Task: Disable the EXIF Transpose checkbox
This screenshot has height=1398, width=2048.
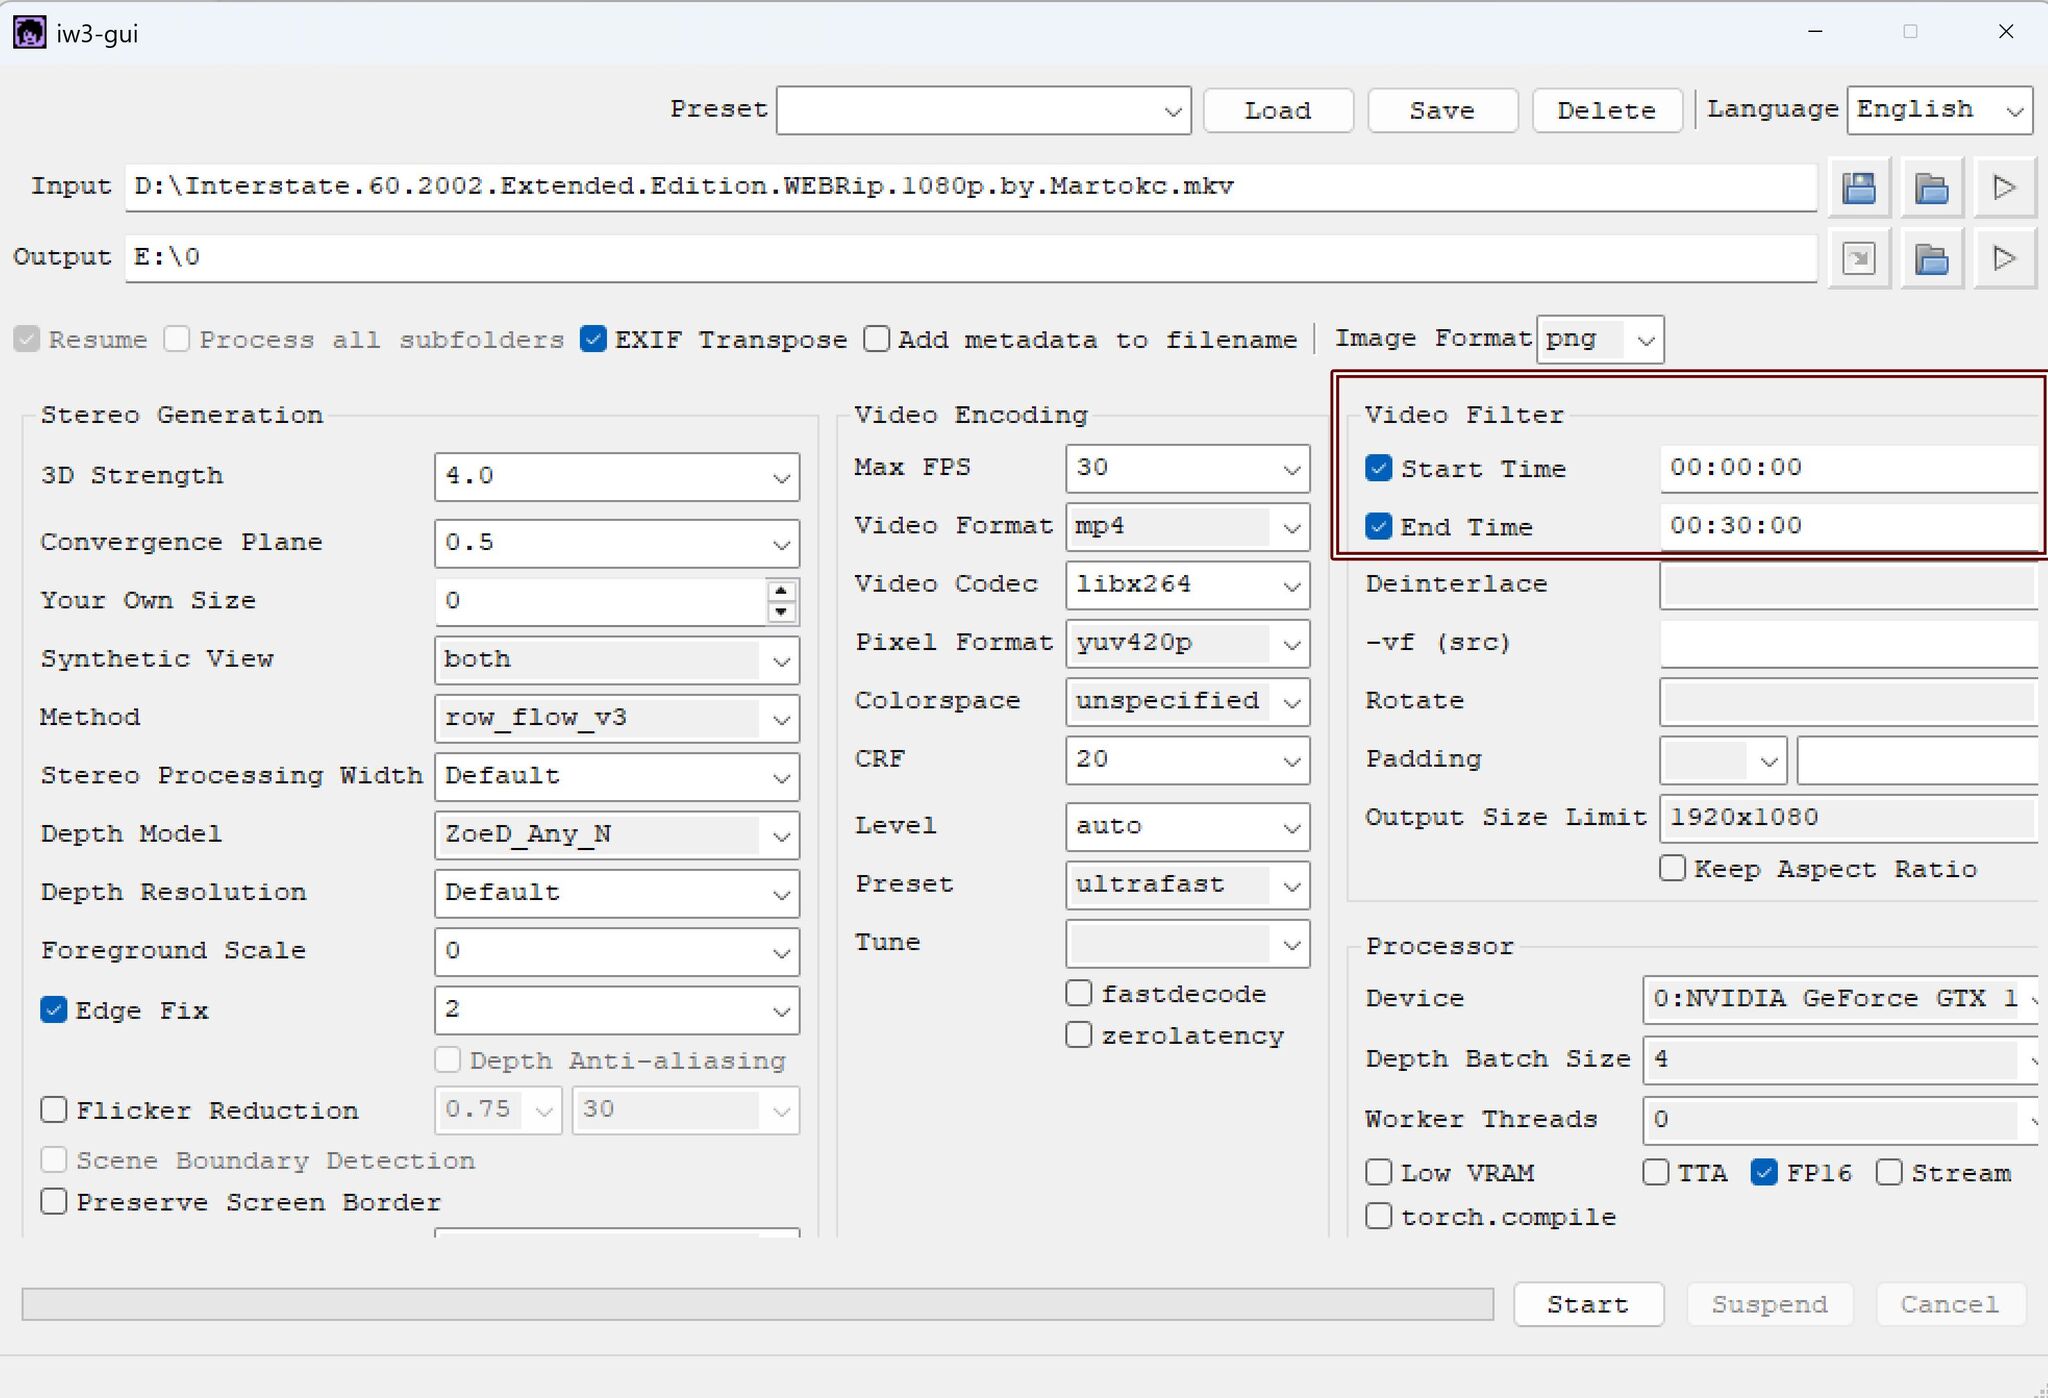Action: click(594, 339)
